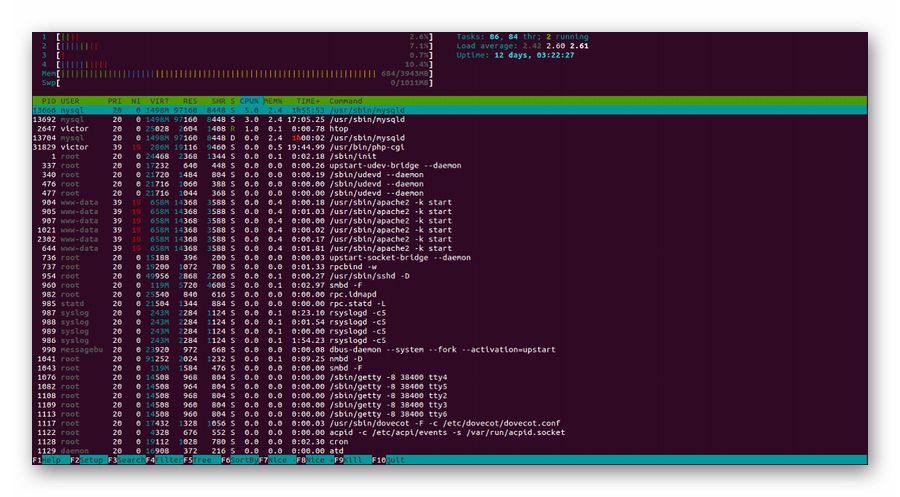Image resolution: width=900 pixels, height=497 pixels.
Task: Select the atd daemon process row
Action: (449, 451)
